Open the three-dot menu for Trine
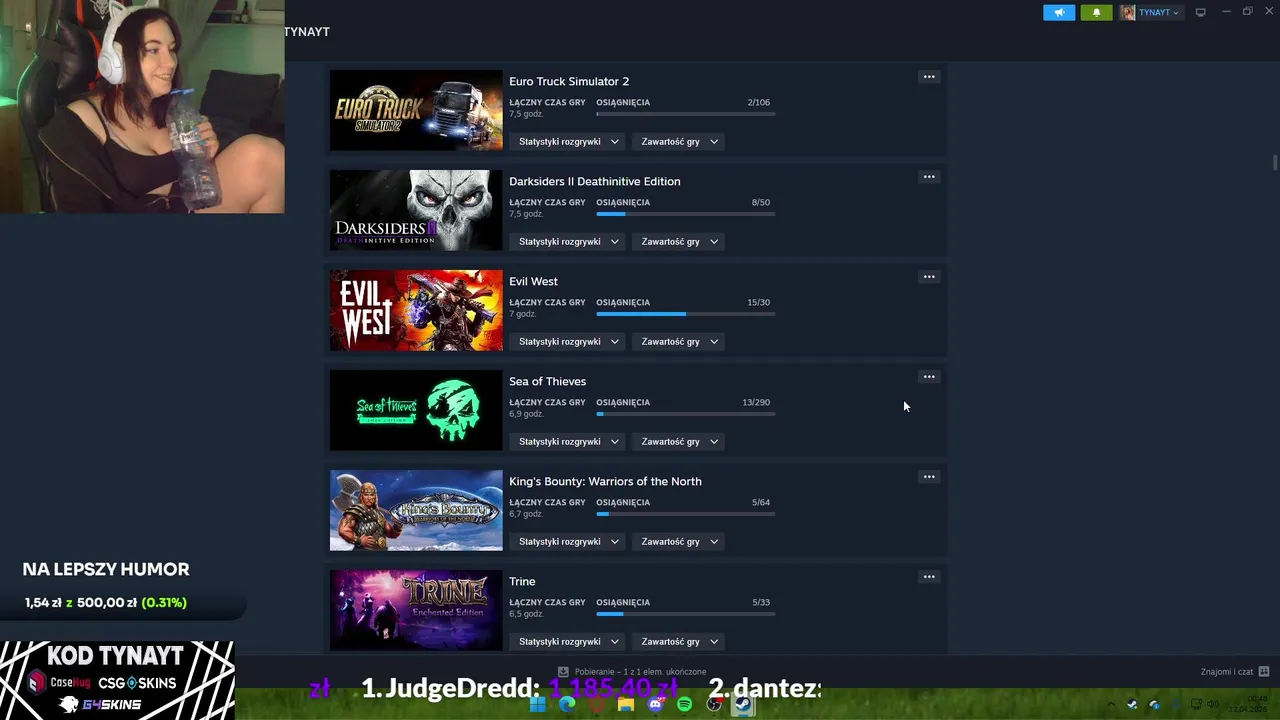This screenshot has width=1280, height=720. click(929, 577)
